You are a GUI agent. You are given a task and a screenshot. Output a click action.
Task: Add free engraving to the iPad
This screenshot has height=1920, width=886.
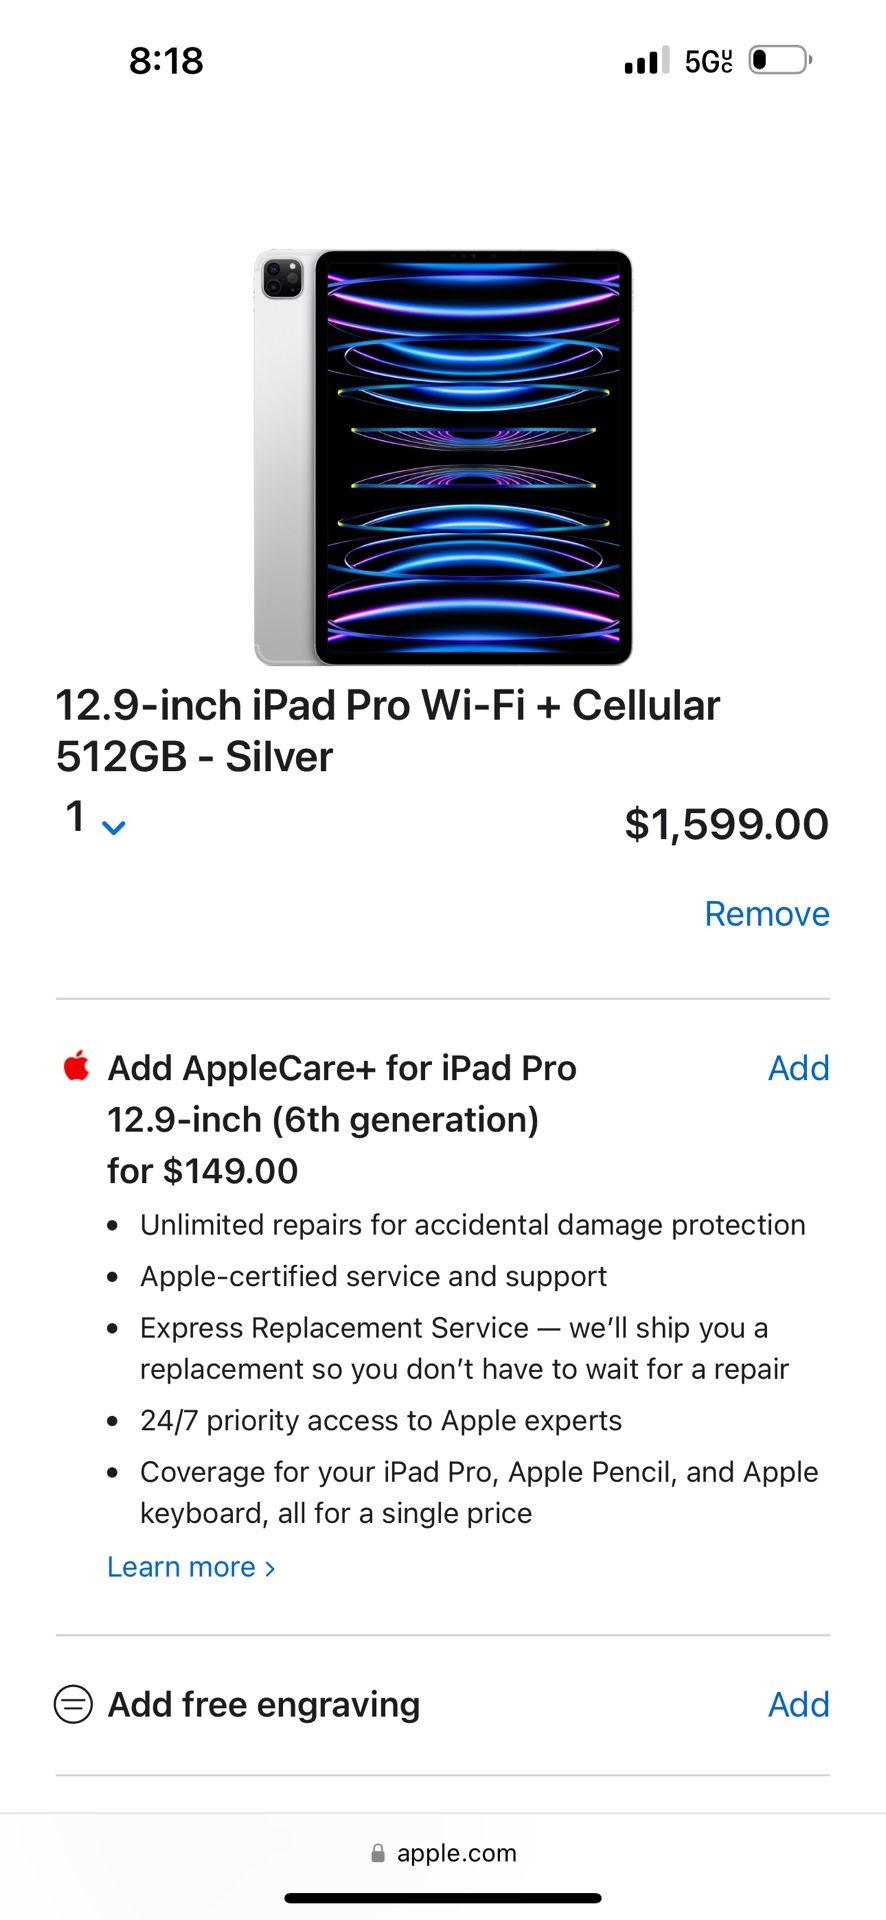coord(798,1704)
